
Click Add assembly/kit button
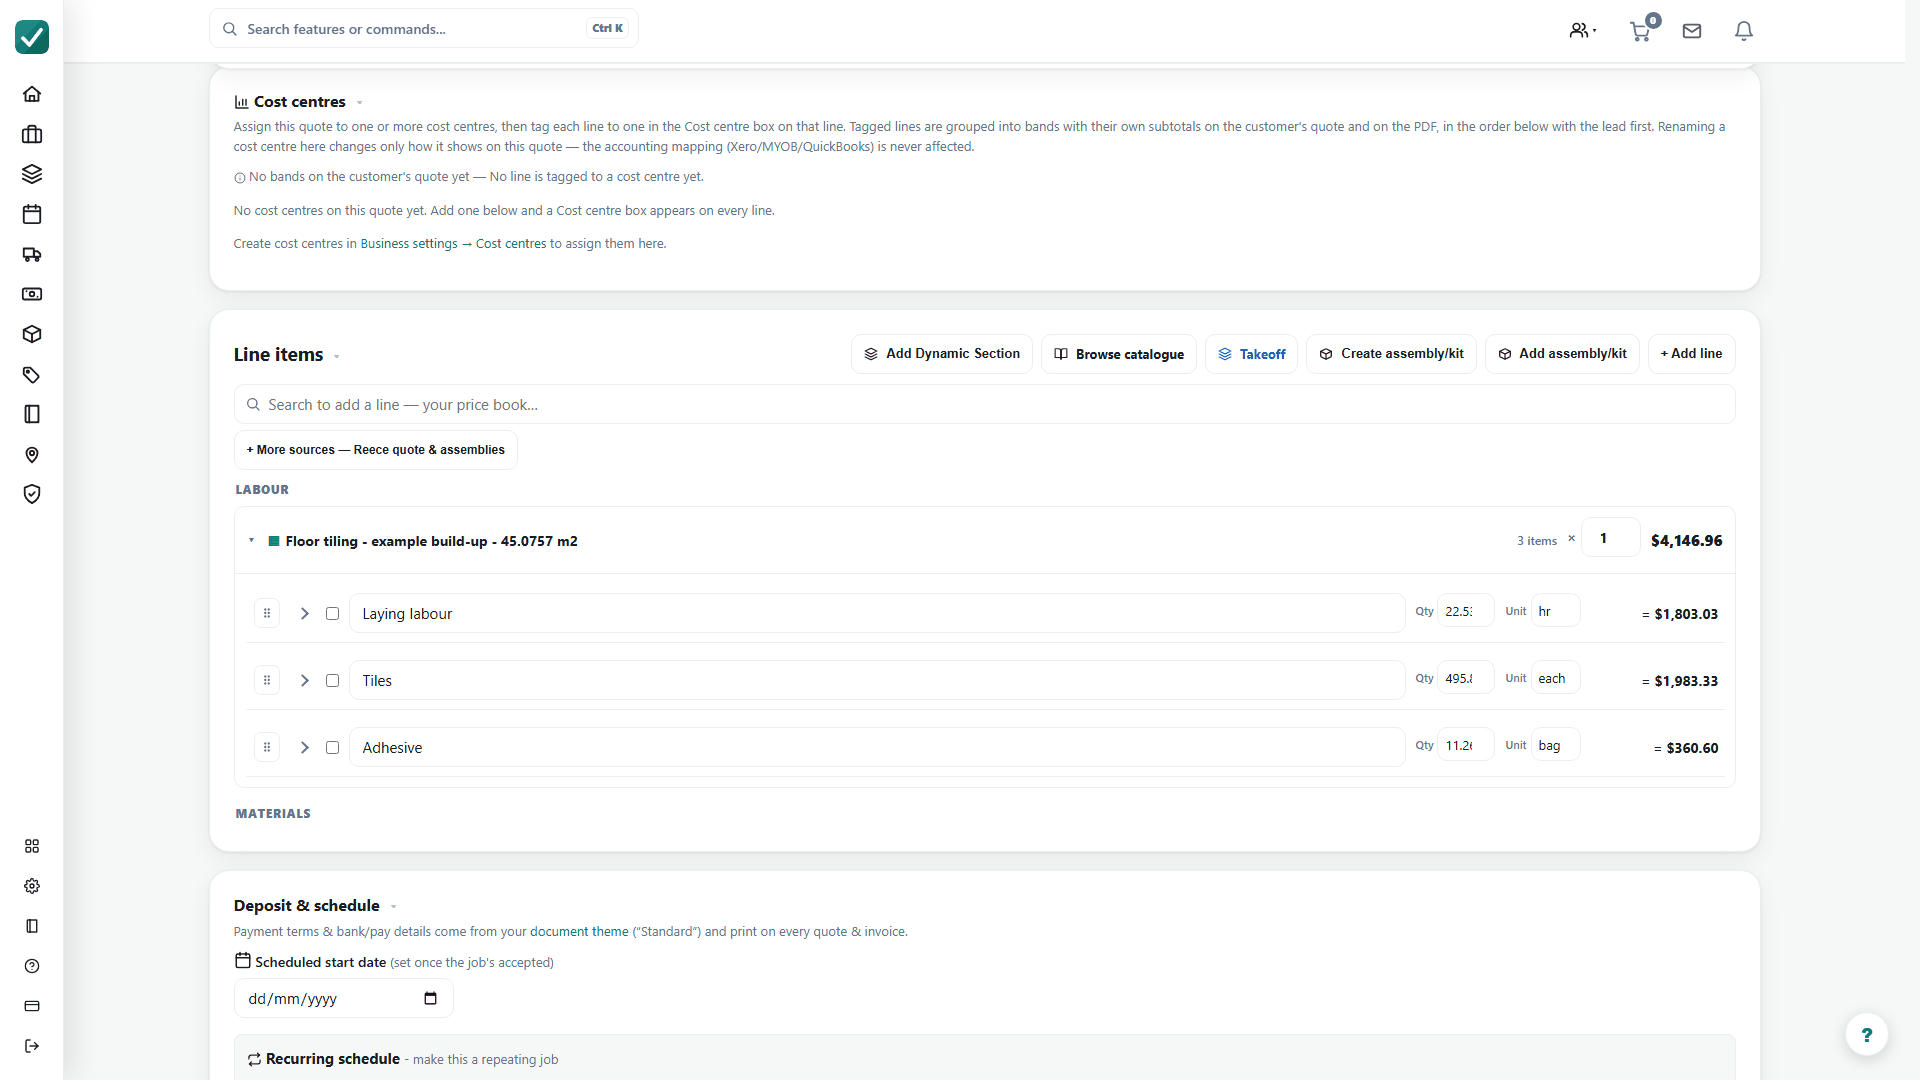coord(1562,354)
